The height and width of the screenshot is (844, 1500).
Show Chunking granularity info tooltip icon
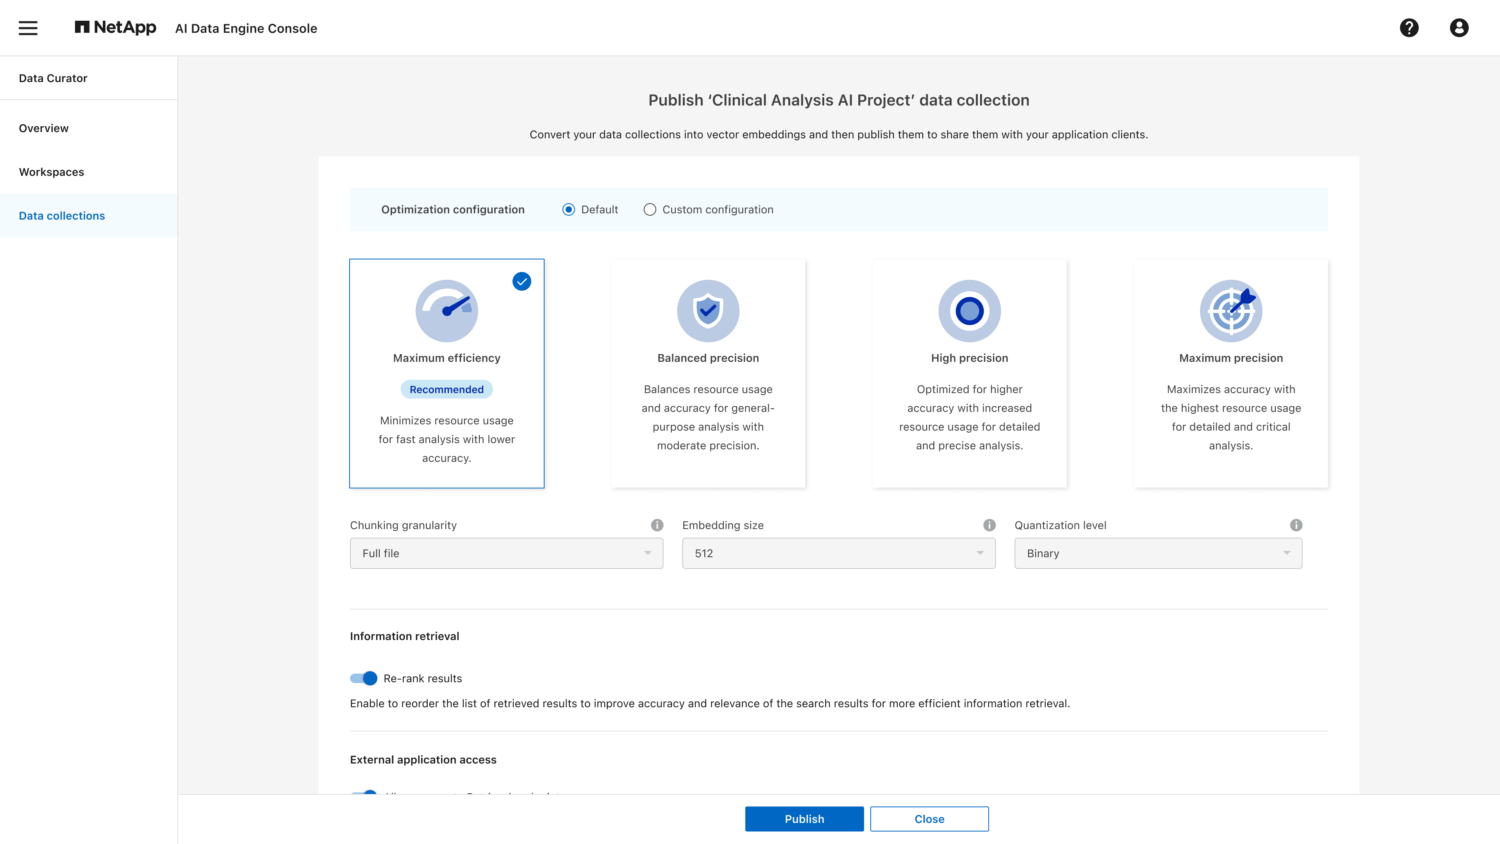[657, 525]
